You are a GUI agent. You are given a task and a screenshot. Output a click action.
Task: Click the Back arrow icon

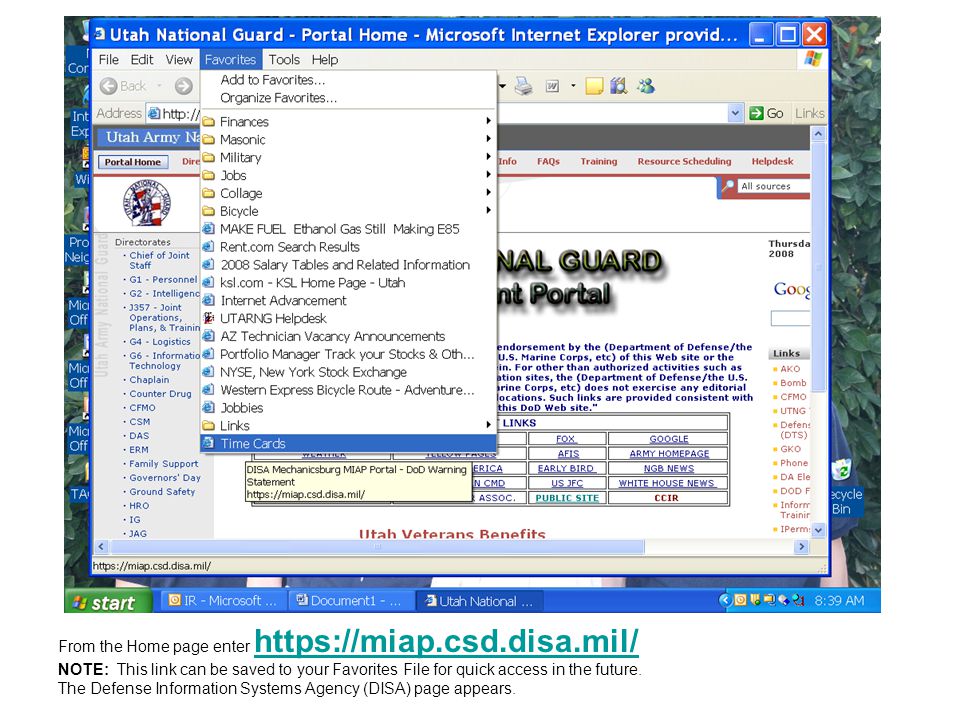108,86
